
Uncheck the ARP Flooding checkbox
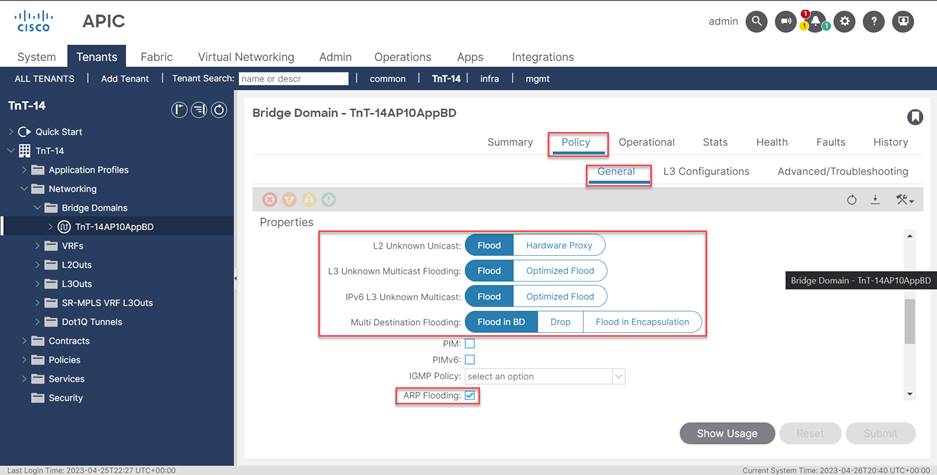[x=470, y=396]
